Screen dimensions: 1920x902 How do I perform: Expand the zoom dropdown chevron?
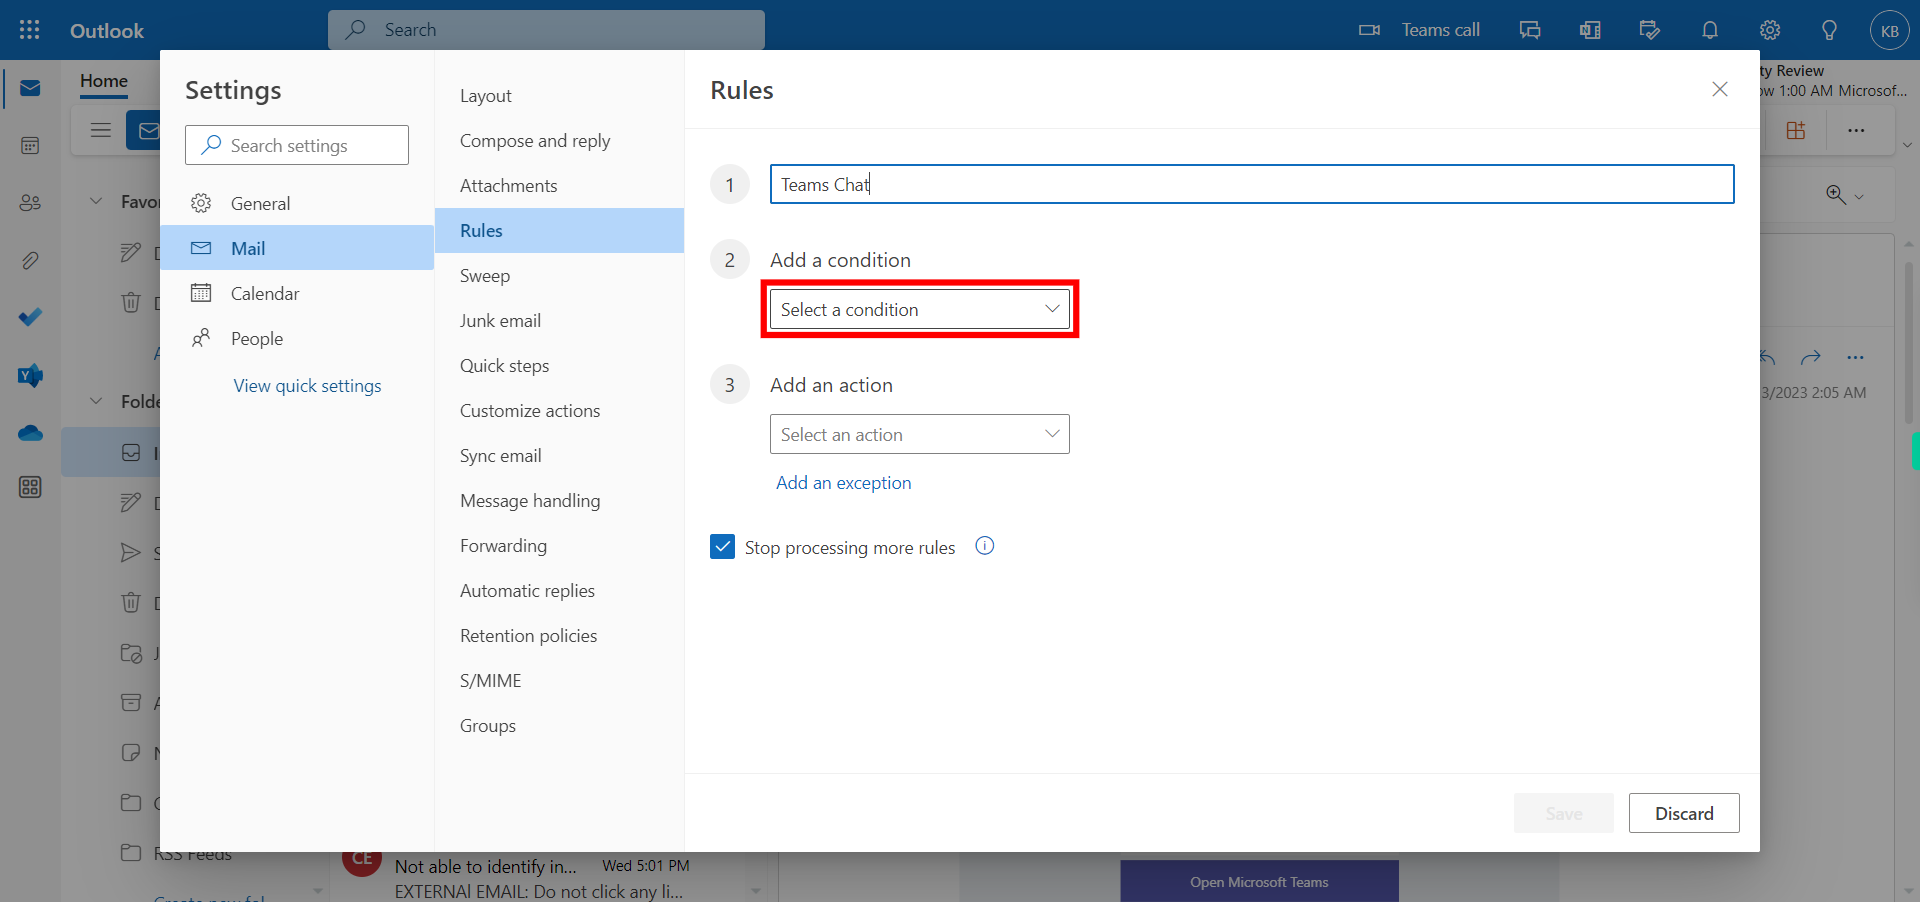tap(1859, 196)
